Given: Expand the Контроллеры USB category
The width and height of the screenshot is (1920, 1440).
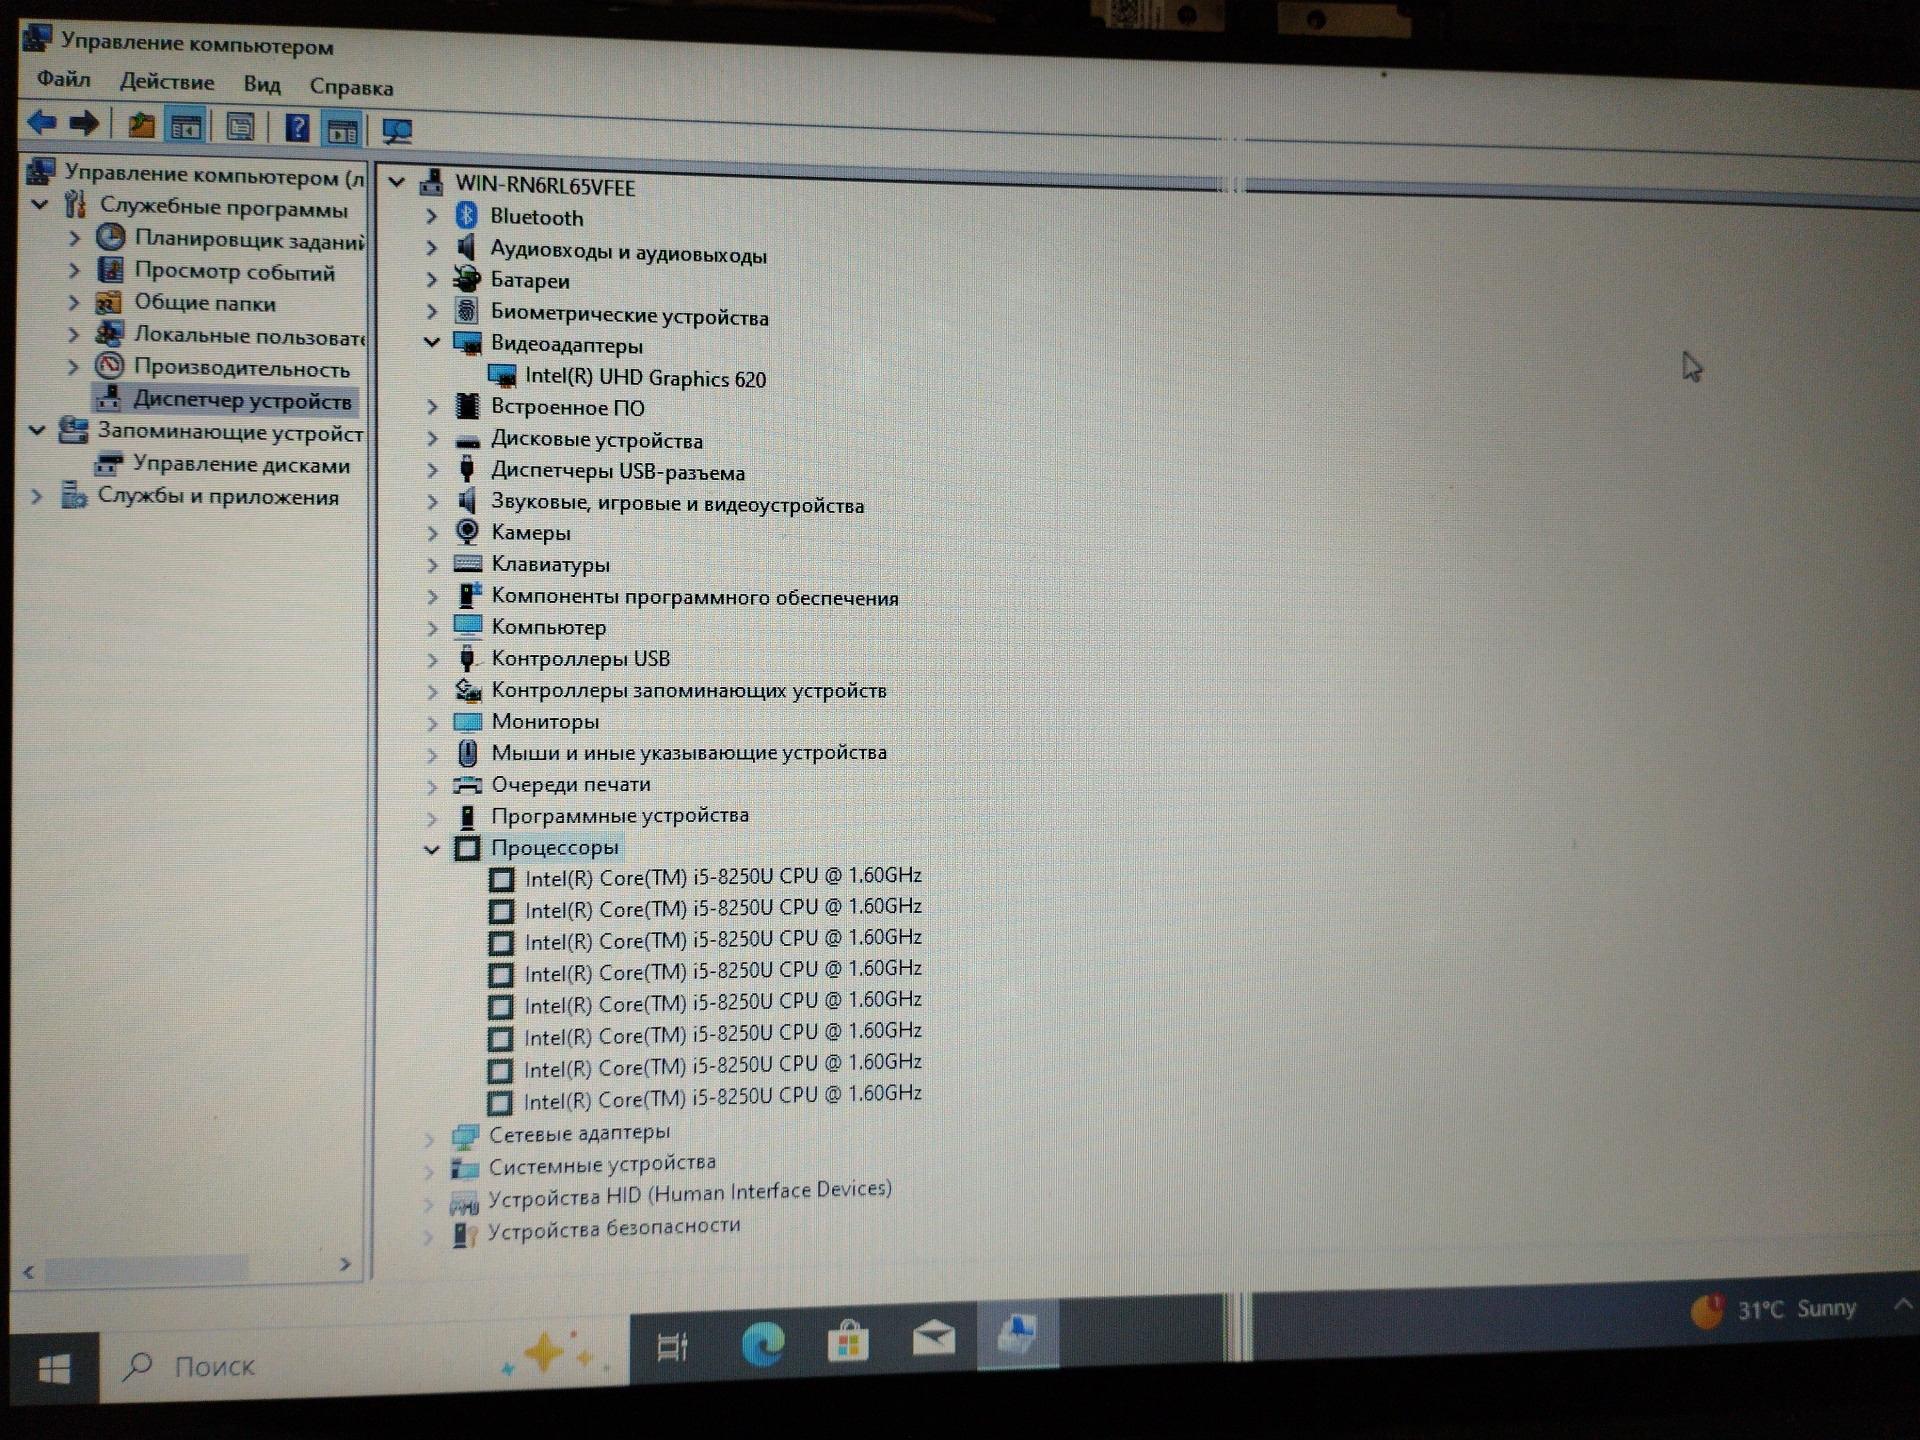Looking at the screenshot, I should (432, 658).
